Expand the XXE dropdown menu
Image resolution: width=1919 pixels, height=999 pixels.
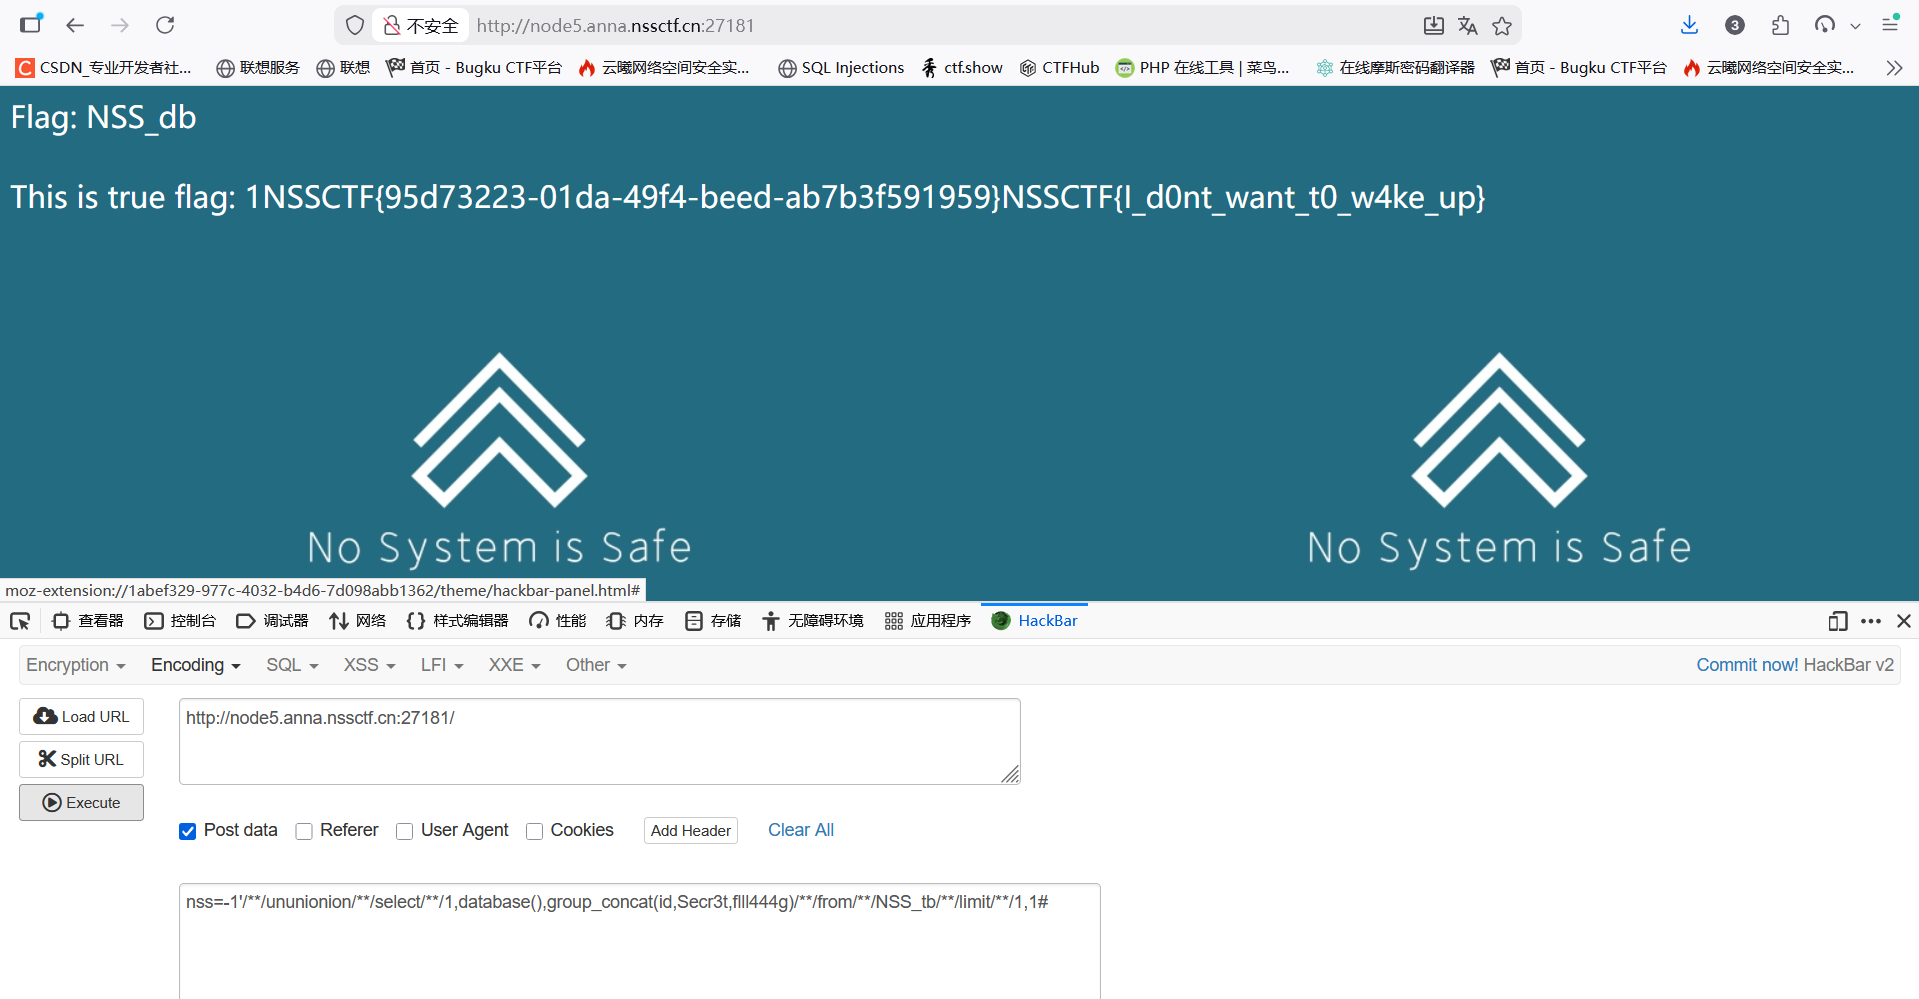click(x=514, y=665)
